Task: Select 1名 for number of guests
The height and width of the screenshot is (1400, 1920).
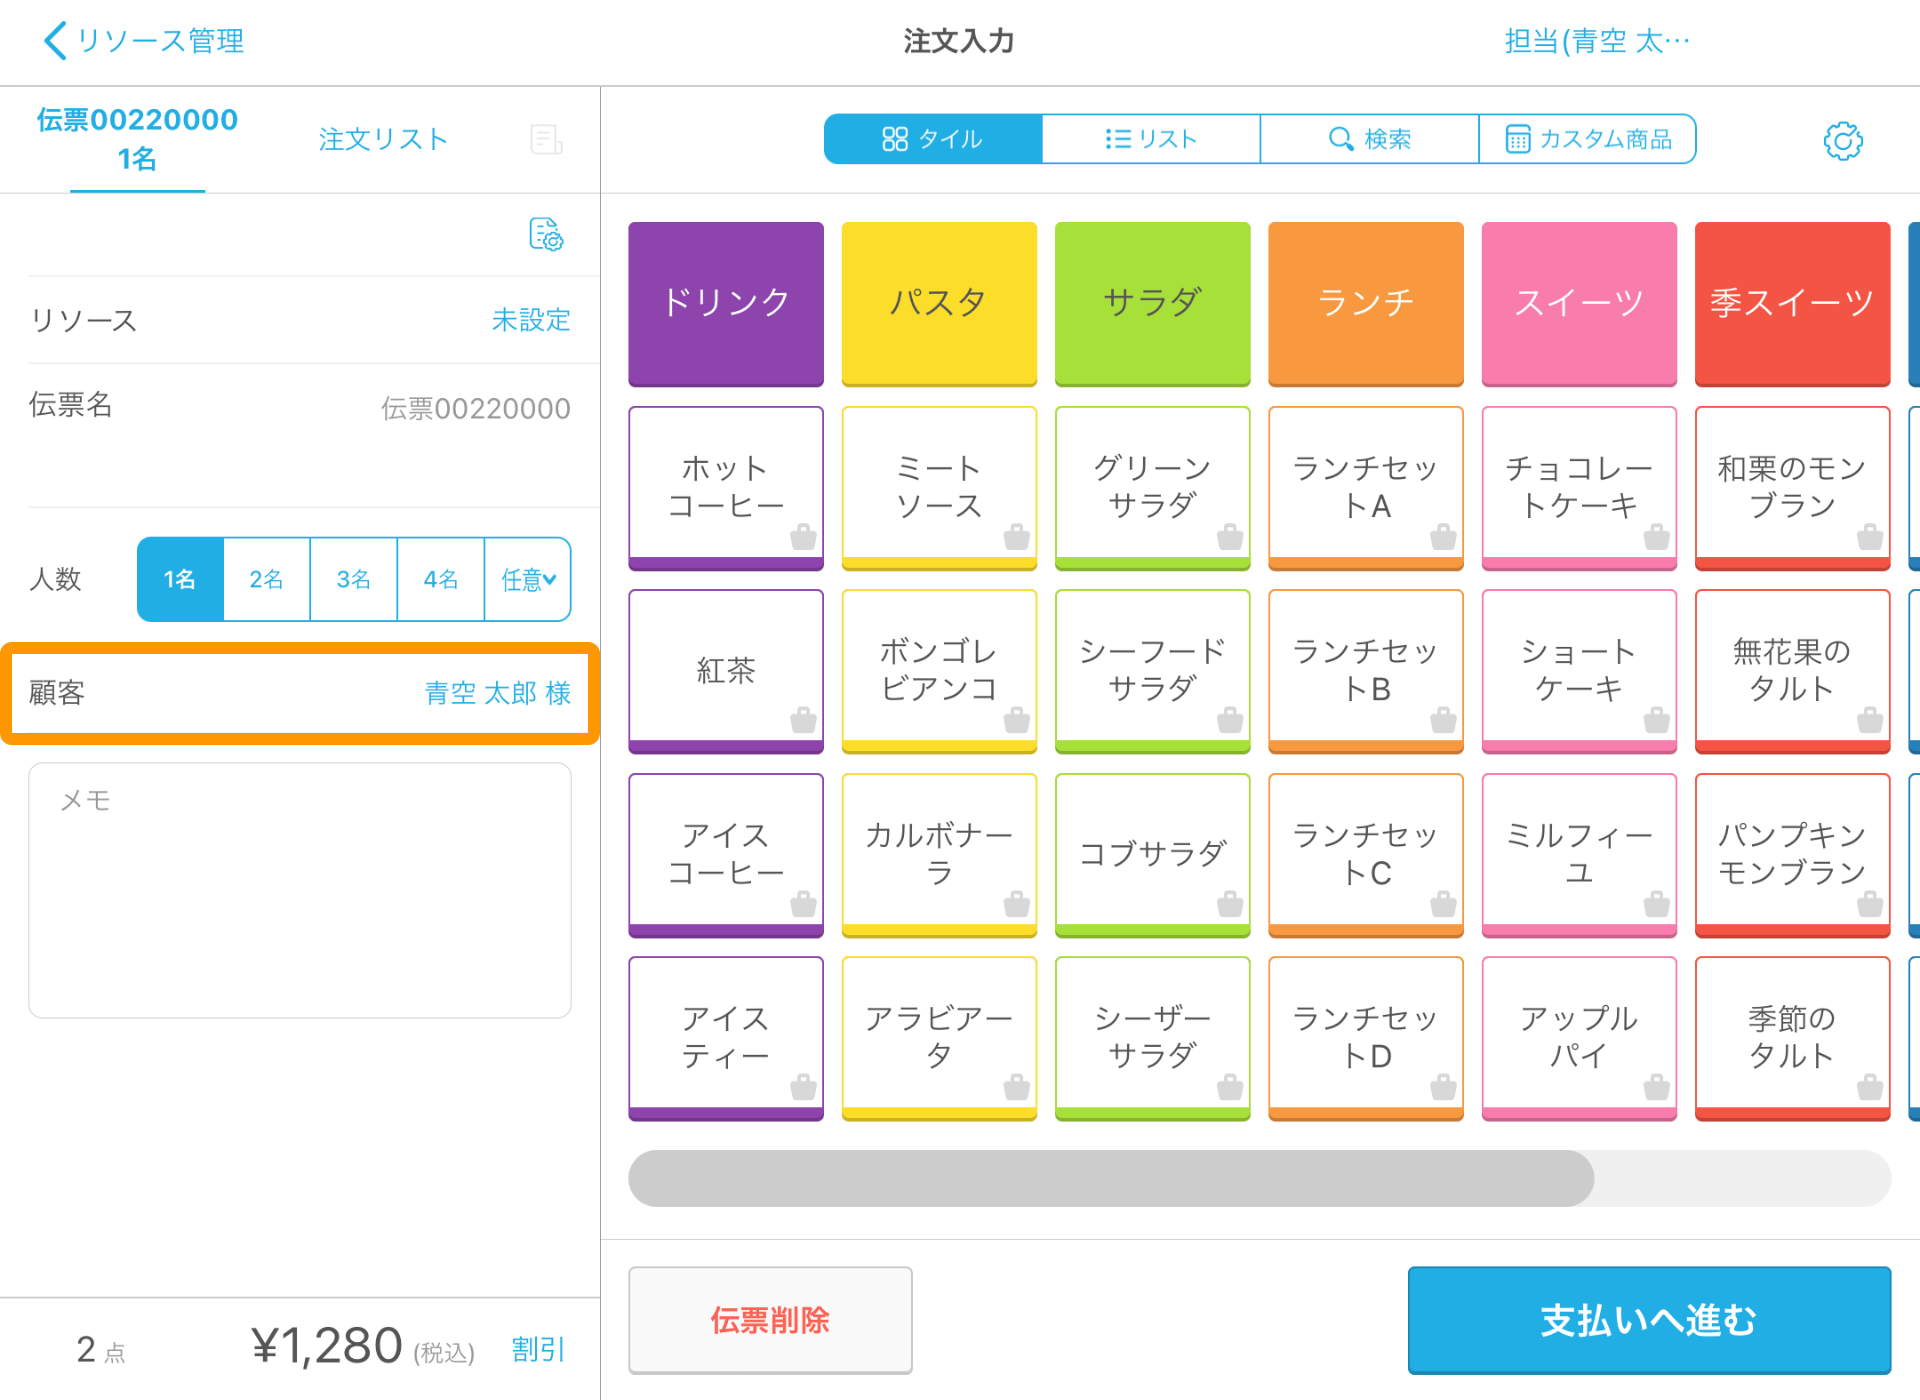Action: tap(180, 579)
